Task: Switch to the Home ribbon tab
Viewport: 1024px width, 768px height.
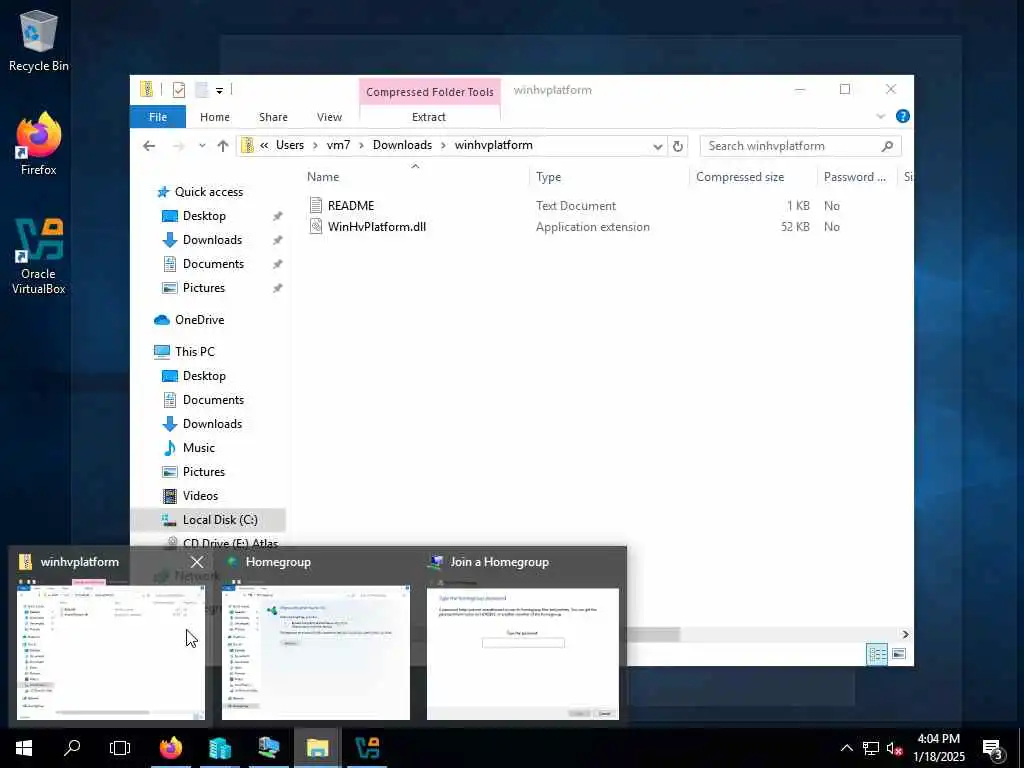Action: click(x=215, y=117)
